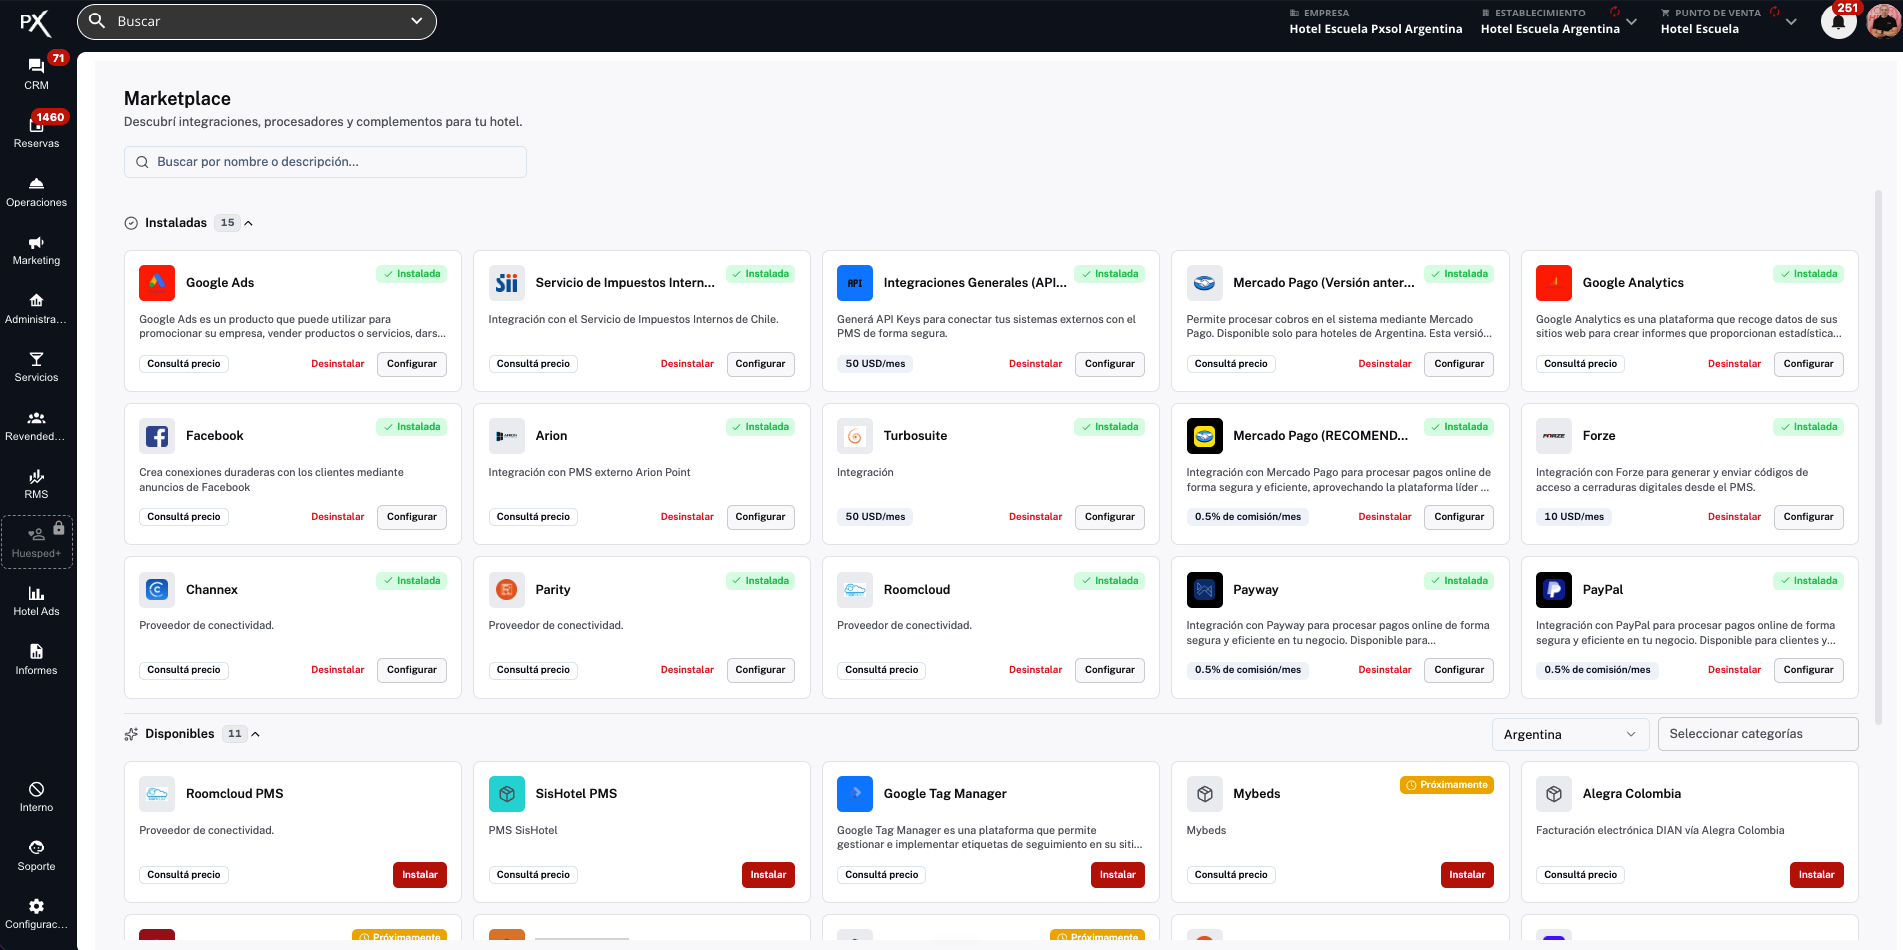Viewport: 1903px width, 950px height.
Task: Collapse the Instaladas section
Action: 249,223
